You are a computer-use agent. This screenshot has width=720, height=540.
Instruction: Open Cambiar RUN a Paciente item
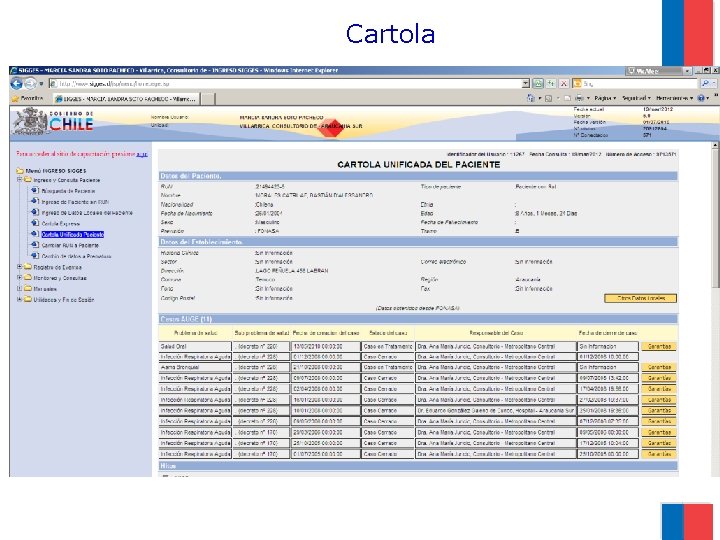70,246
